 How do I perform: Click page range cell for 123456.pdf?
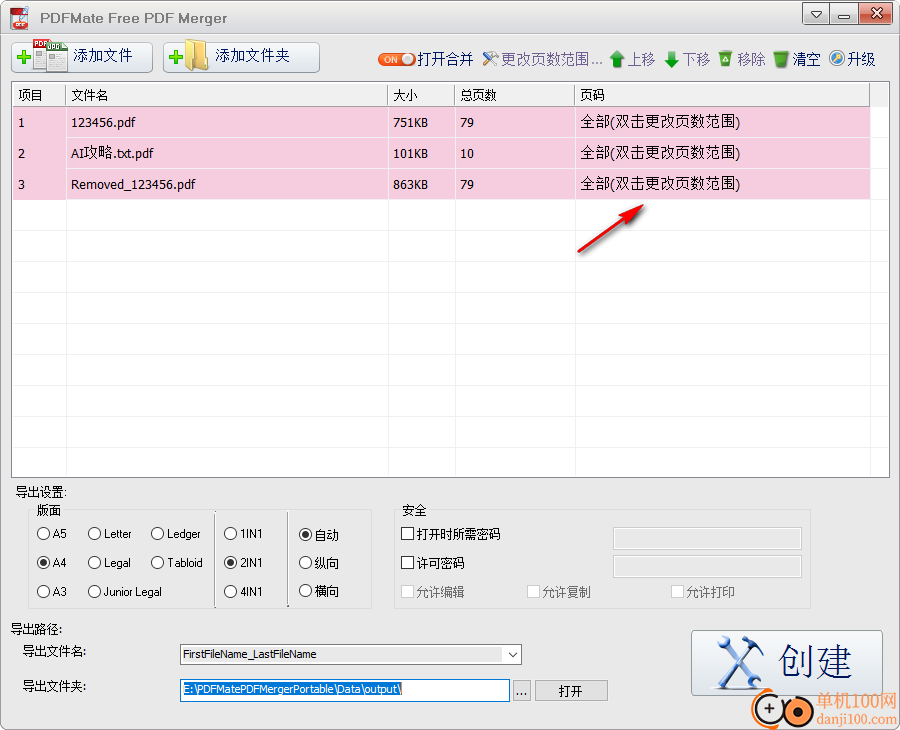(x=723, y=122)
